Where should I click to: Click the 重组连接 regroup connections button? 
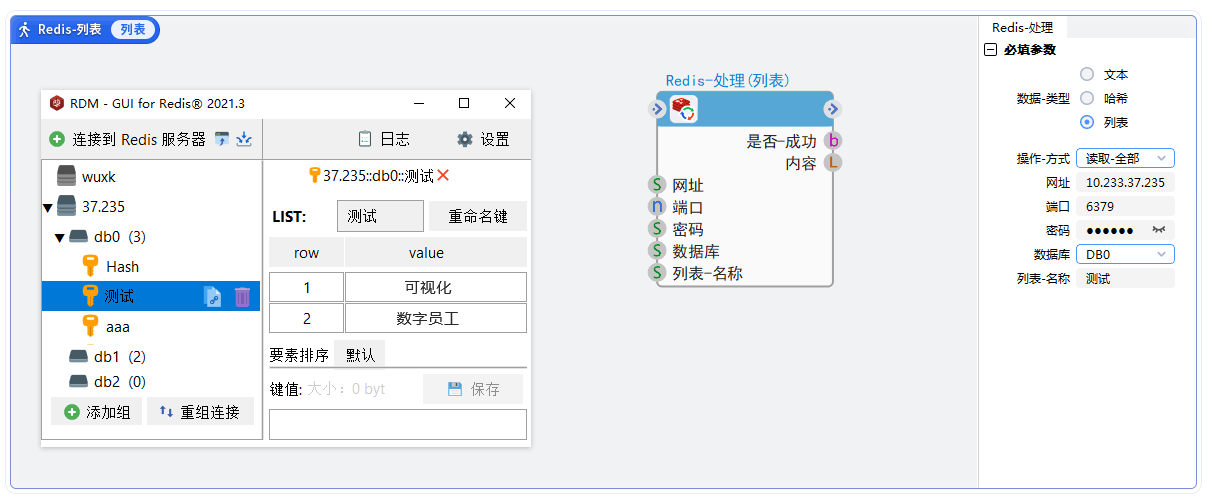pos(200,412)
